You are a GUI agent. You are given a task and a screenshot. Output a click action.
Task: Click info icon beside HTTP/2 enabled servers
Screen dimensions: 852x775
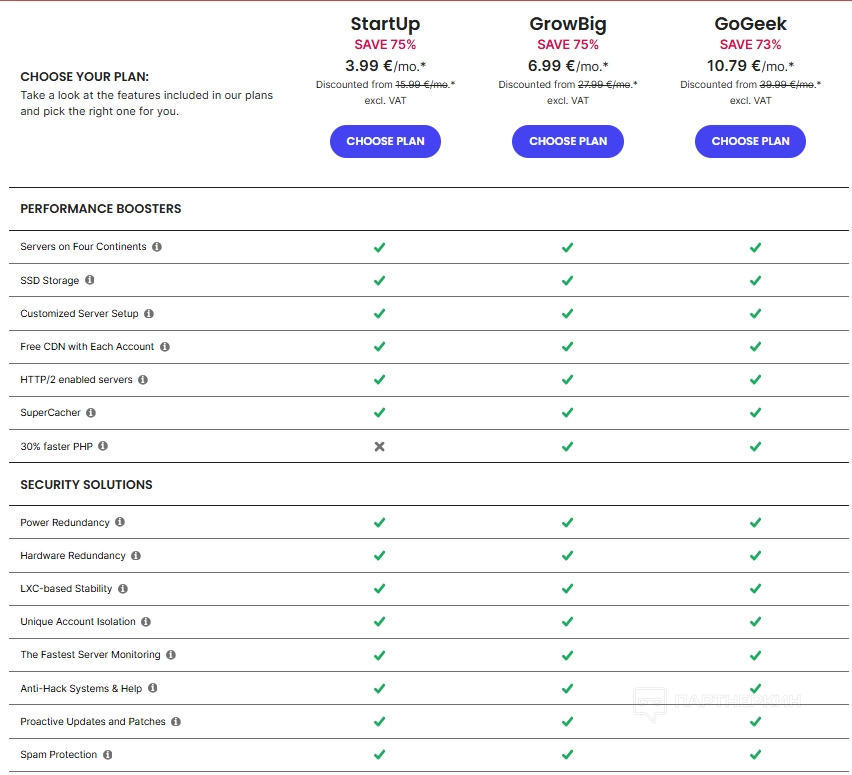[x=143, y=380]
